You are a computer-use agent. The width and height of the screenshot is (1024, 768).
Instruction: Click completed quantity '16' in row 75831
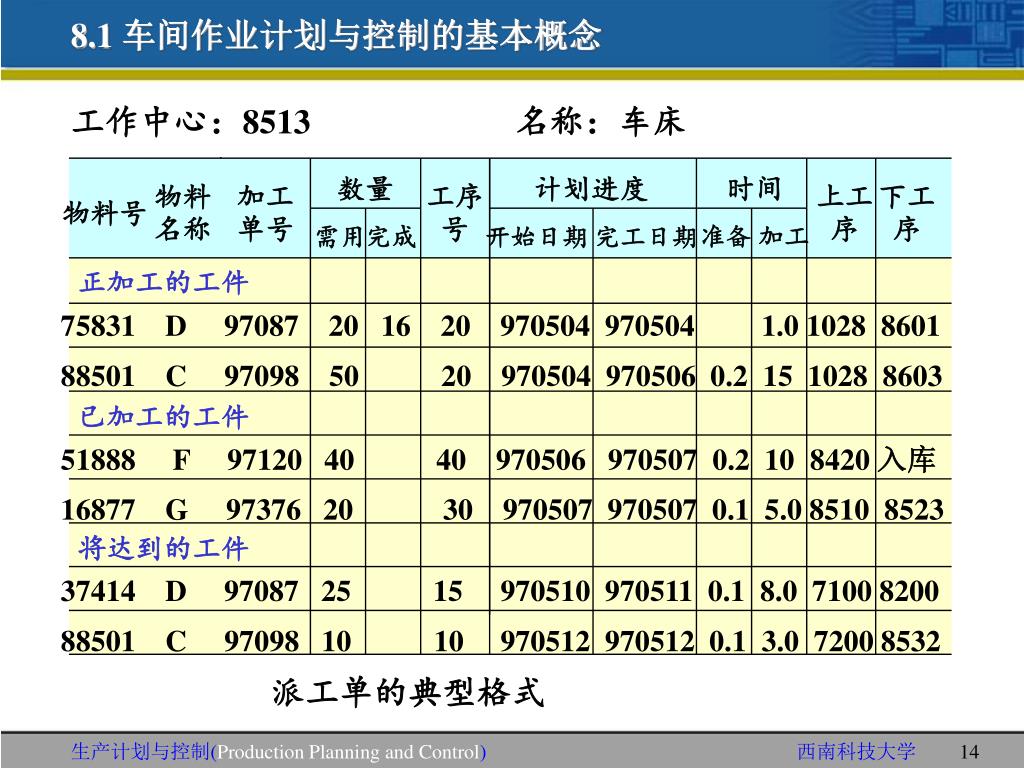tap(396, 326)
